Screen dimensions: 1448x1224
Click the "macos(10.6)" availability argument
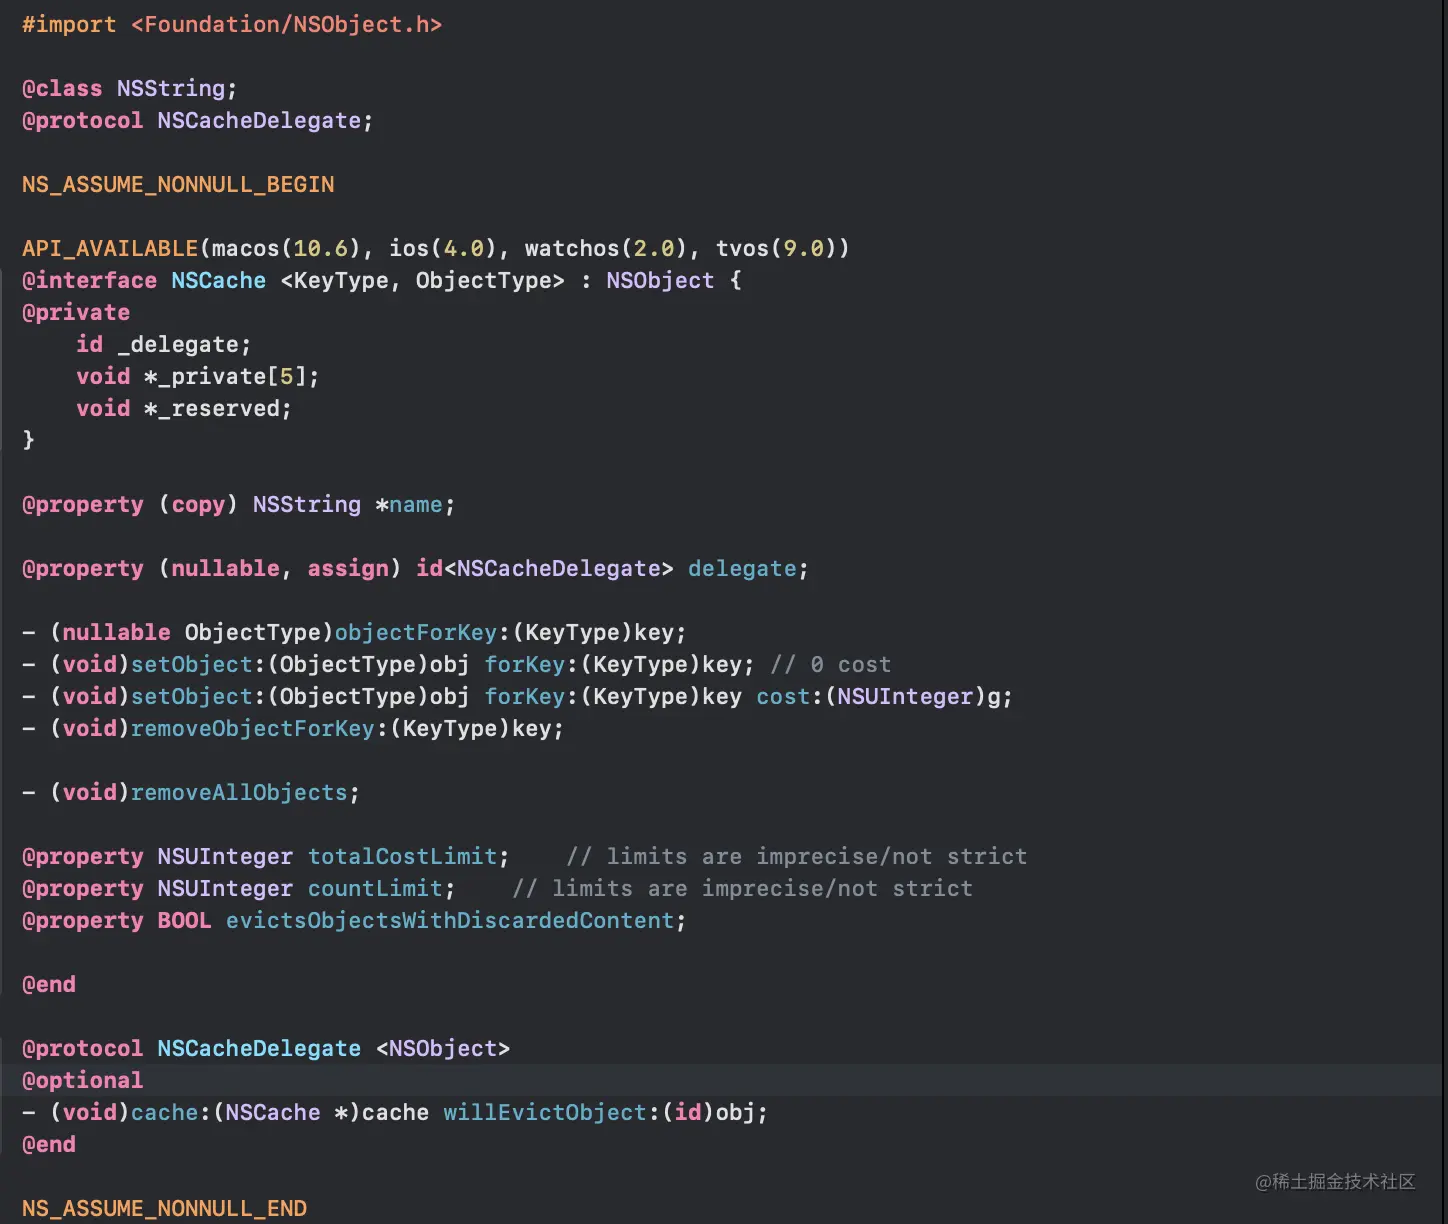[286, 248]
